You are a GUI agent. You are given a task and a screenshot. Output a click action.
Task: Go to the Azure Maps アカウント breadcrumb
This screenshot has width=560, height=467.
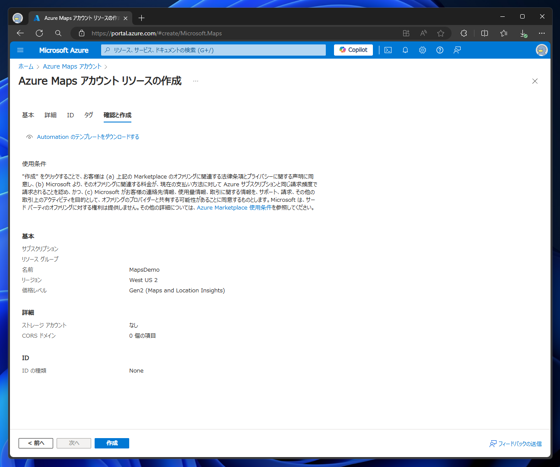pos(72,66)
